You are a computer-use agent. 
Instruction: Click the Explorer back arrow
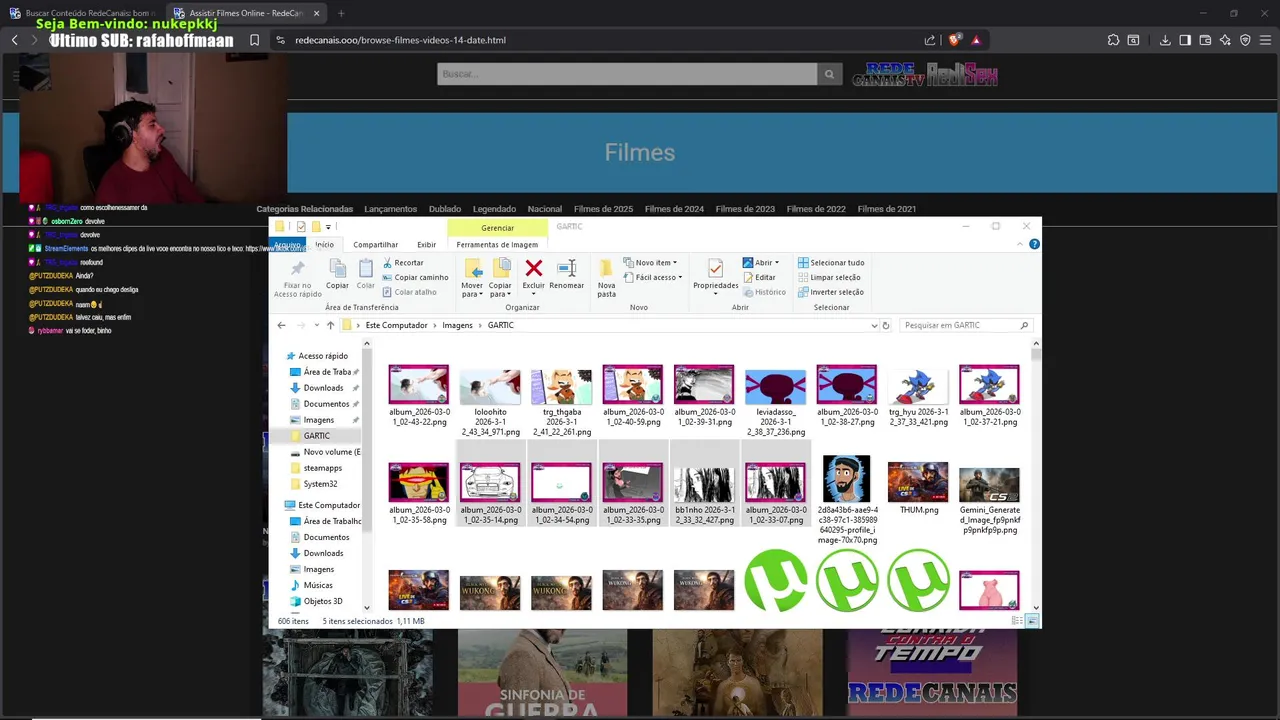coord(281,325)
